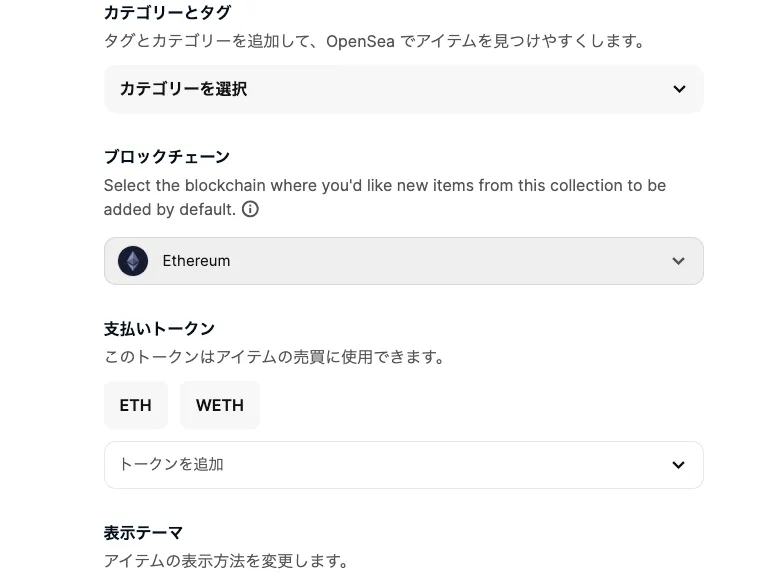Click the chevron arrow in カテゴリーを選択 field
This screenshot has width=784, height=578.
679,89
